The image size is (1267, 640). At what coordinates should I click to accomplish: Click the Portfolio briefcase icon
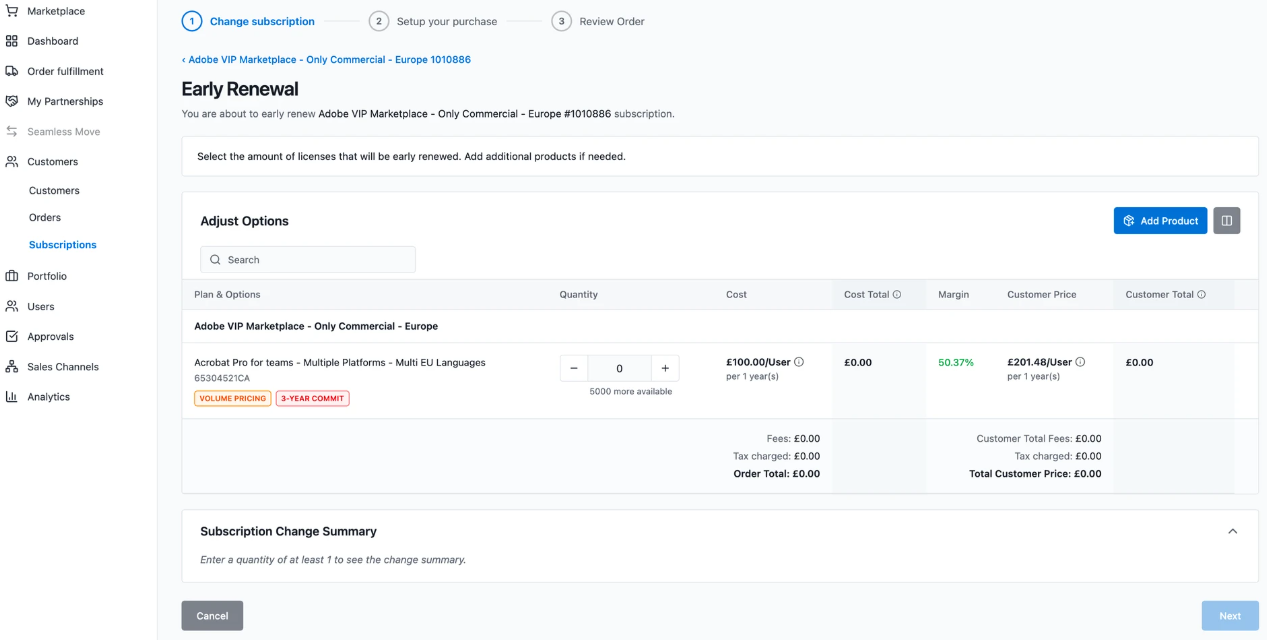click(12, 276)
